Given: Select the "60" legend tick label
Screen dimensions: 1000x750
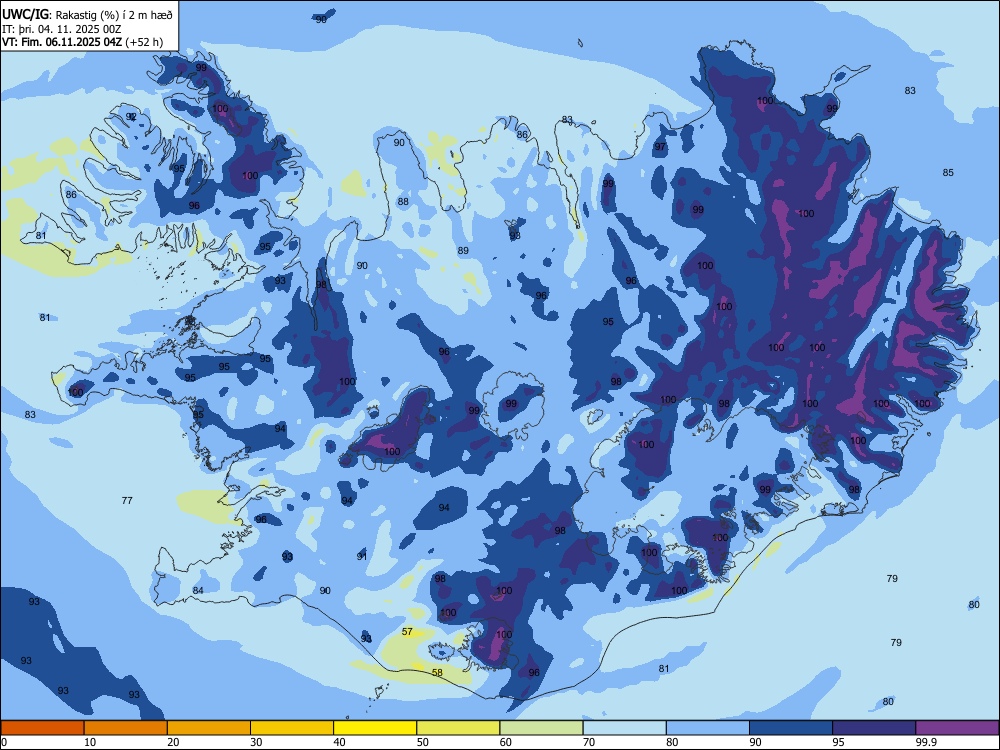Looking at the screenshot, I should (506, 742).
